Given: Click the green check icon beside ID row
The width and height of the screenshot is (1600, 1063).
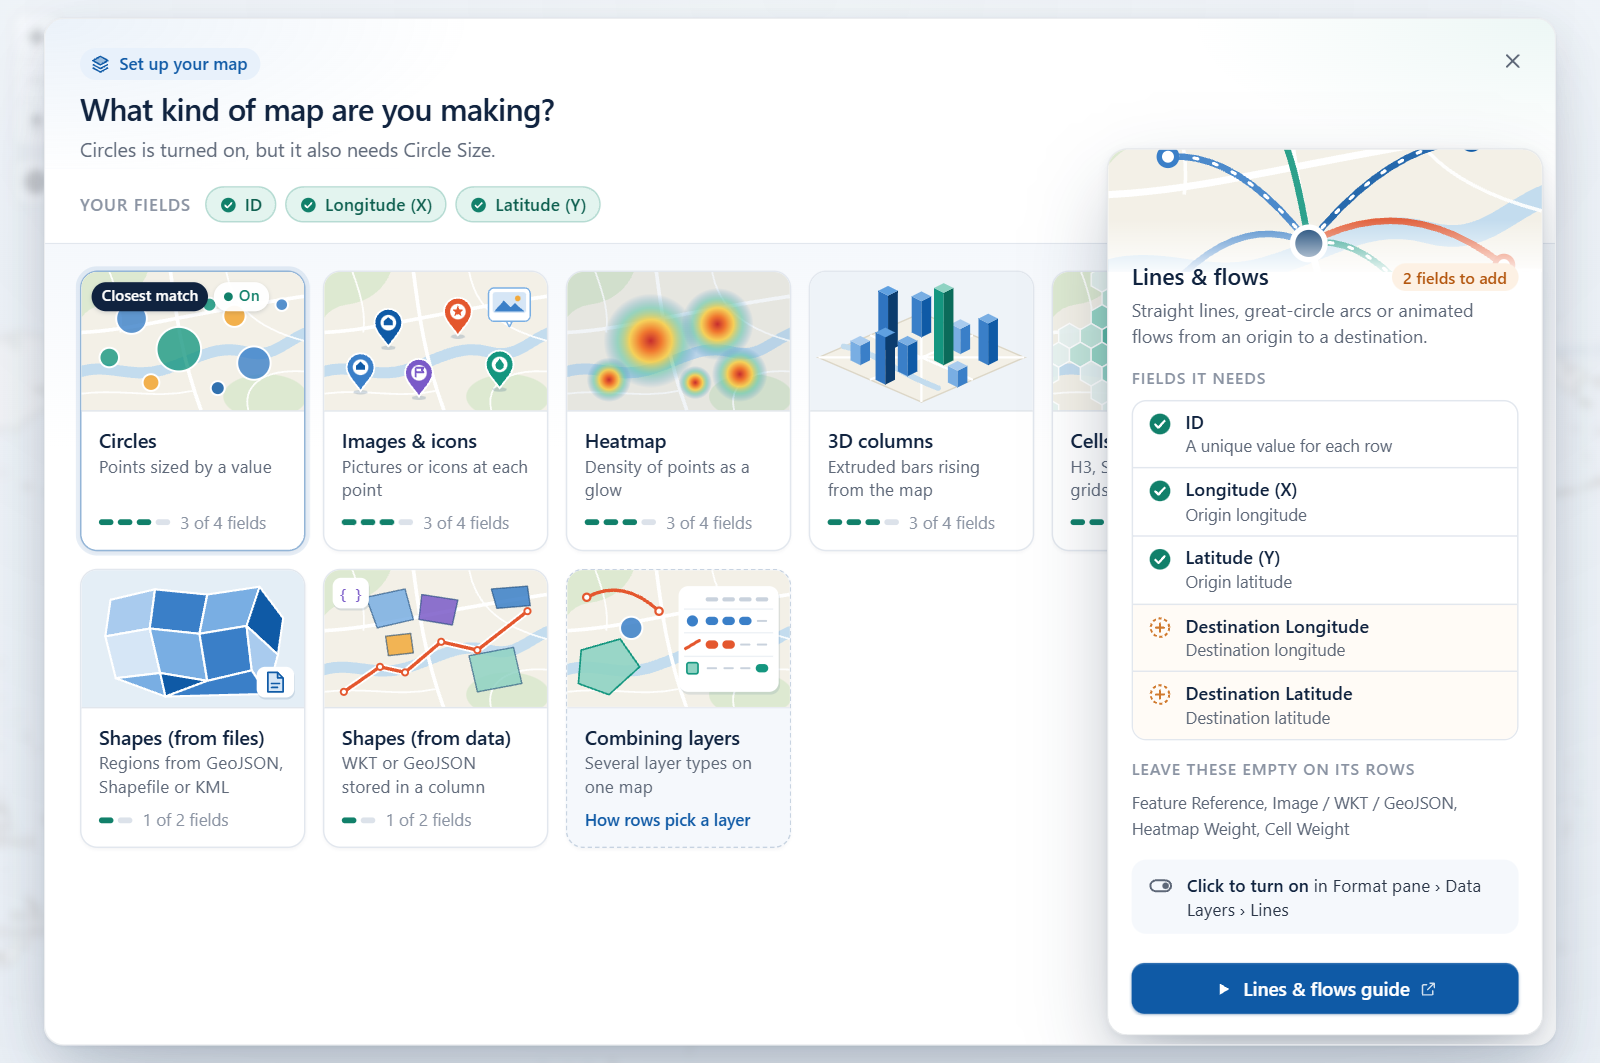Looking at the screenshot, I should pos(1160,424).
